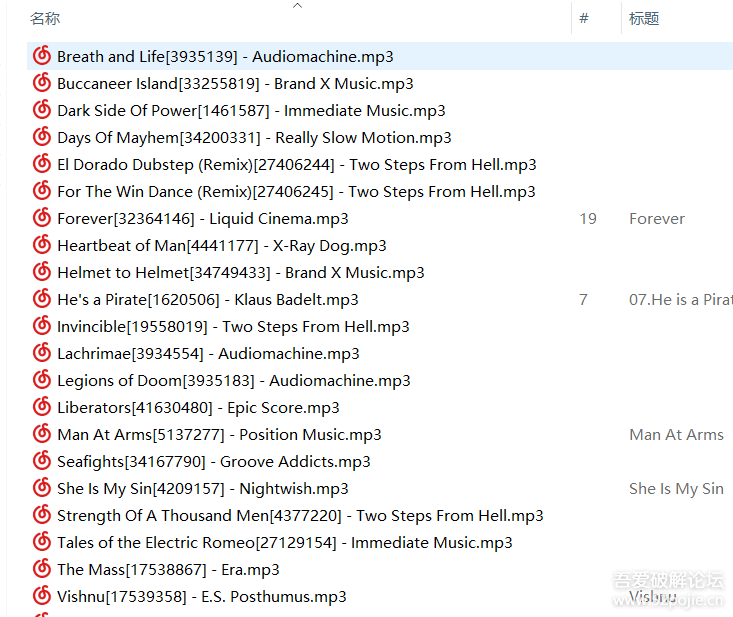Click the Forever Liquid Cinema file icon
This screenshot has height=617, width=733.
[42, 218]
